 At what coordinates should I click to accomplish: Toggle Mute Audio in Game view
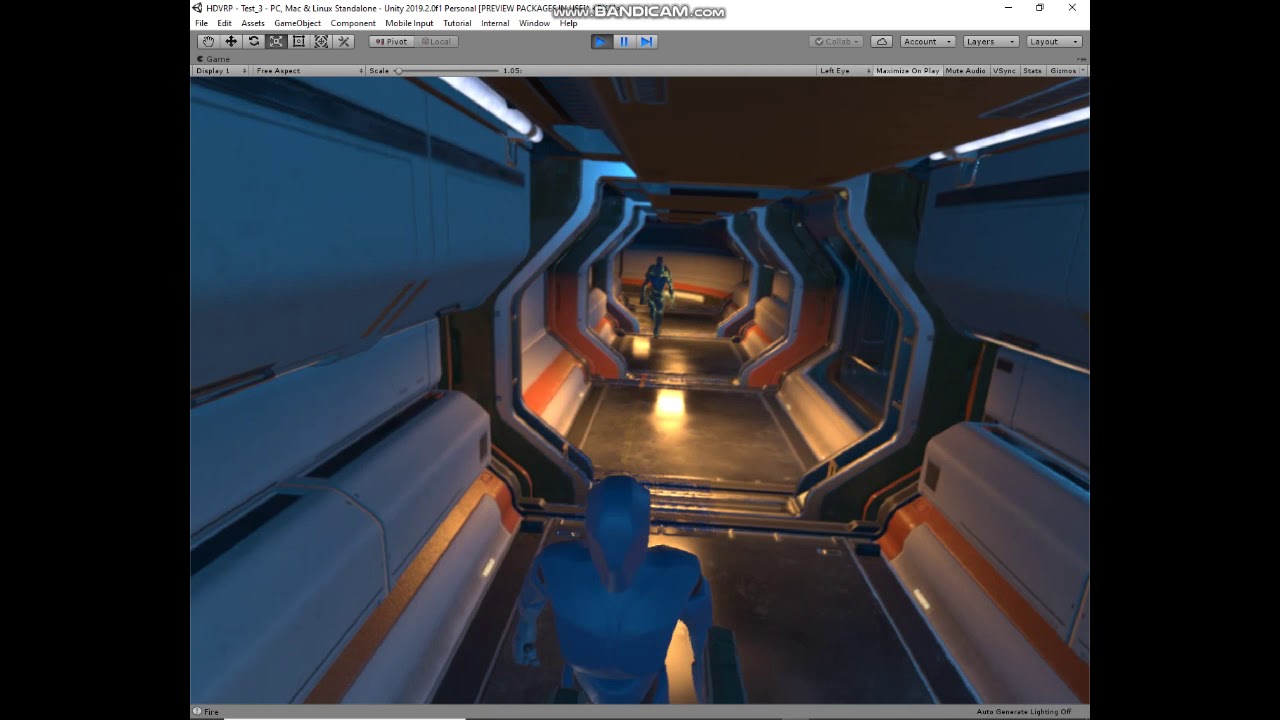click(x=965, y=71)
